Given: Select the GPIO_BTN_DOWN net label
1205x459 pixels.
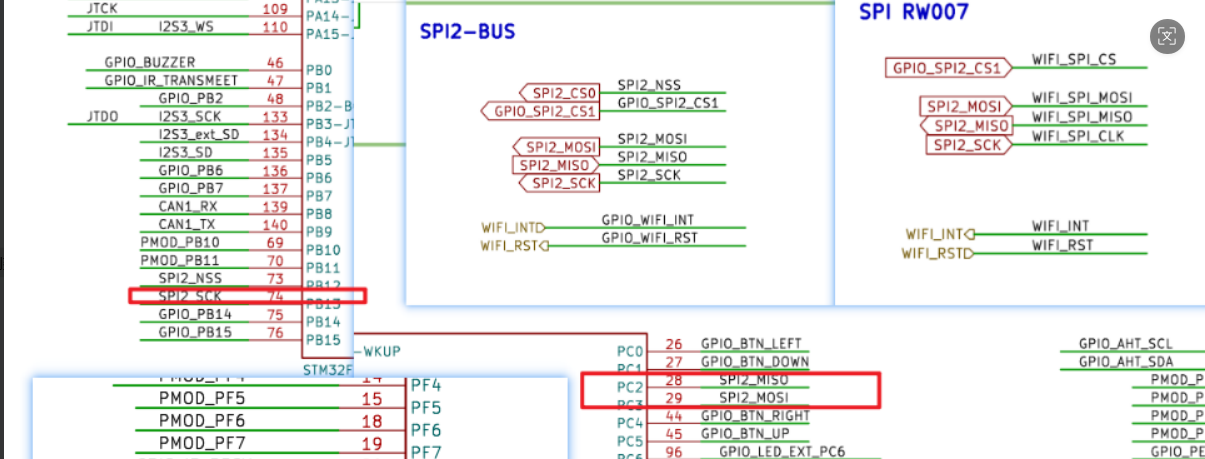Looking at the screenshot, I should coord(755,362).
